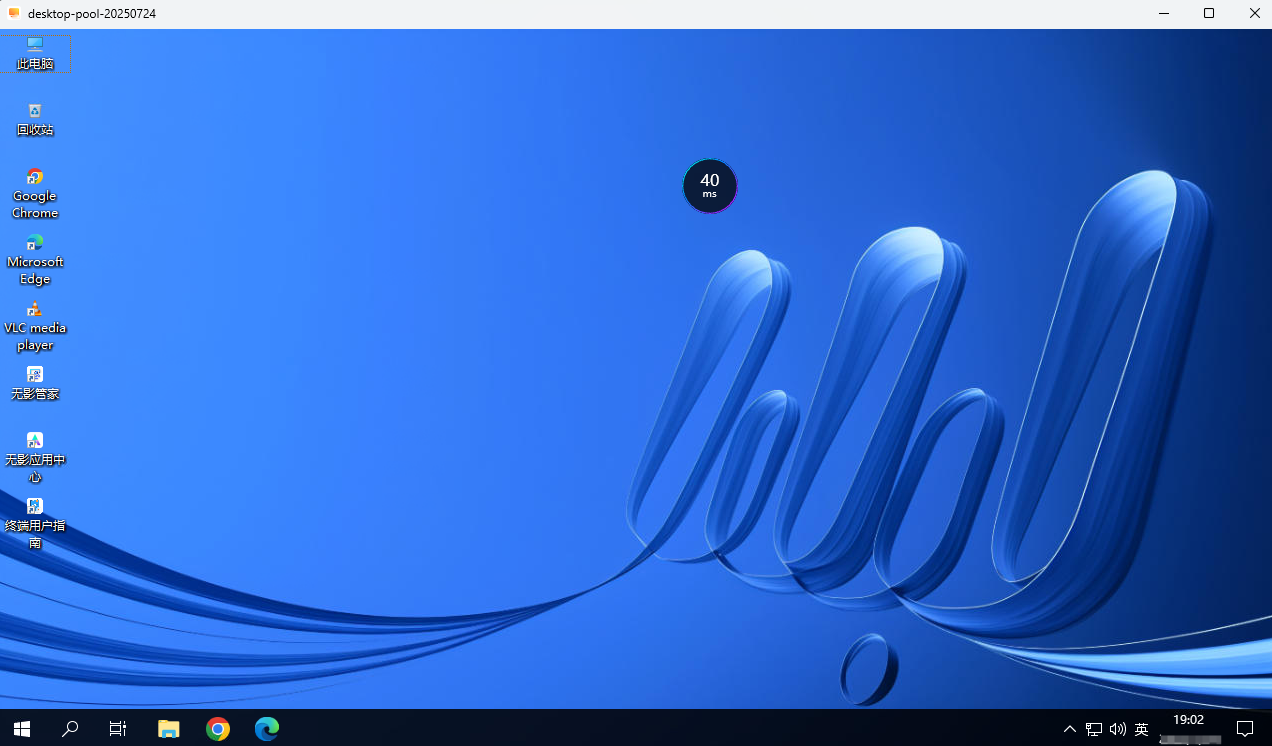Toggle the 英 input language indicator
1272x746 pixels.
click(x=1142, y=730)
